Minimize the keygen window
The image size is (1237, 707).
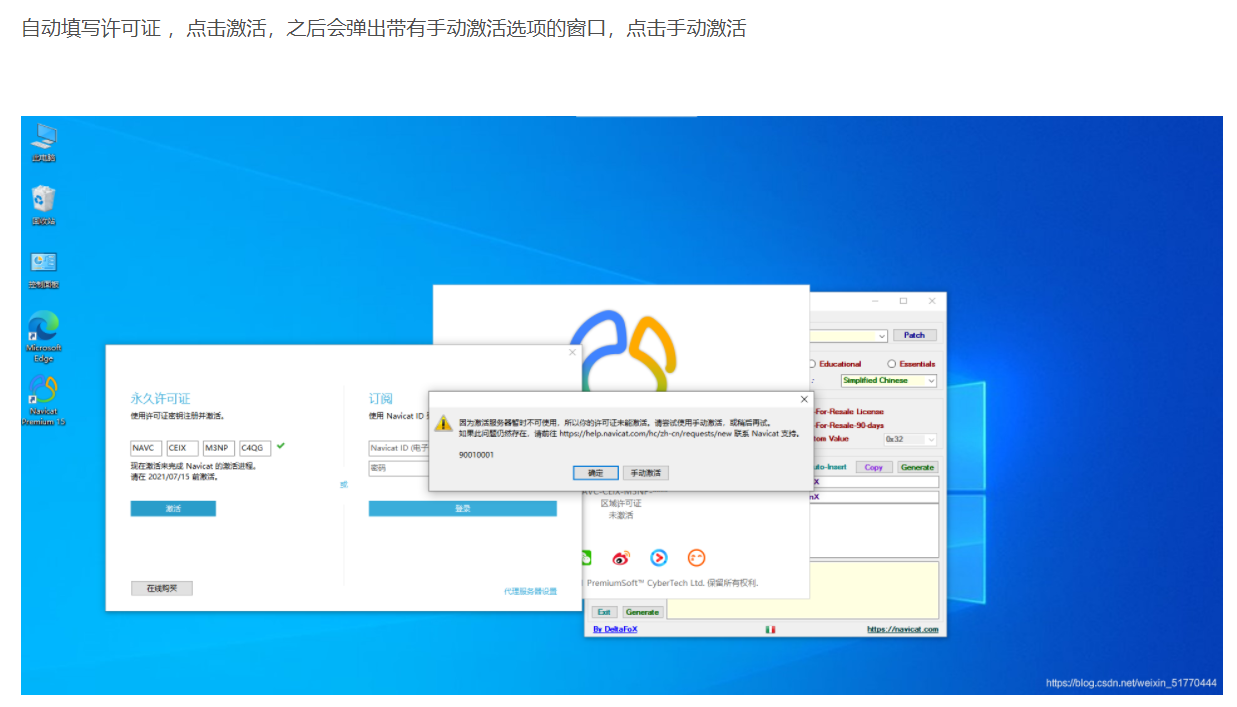point(875,300)
